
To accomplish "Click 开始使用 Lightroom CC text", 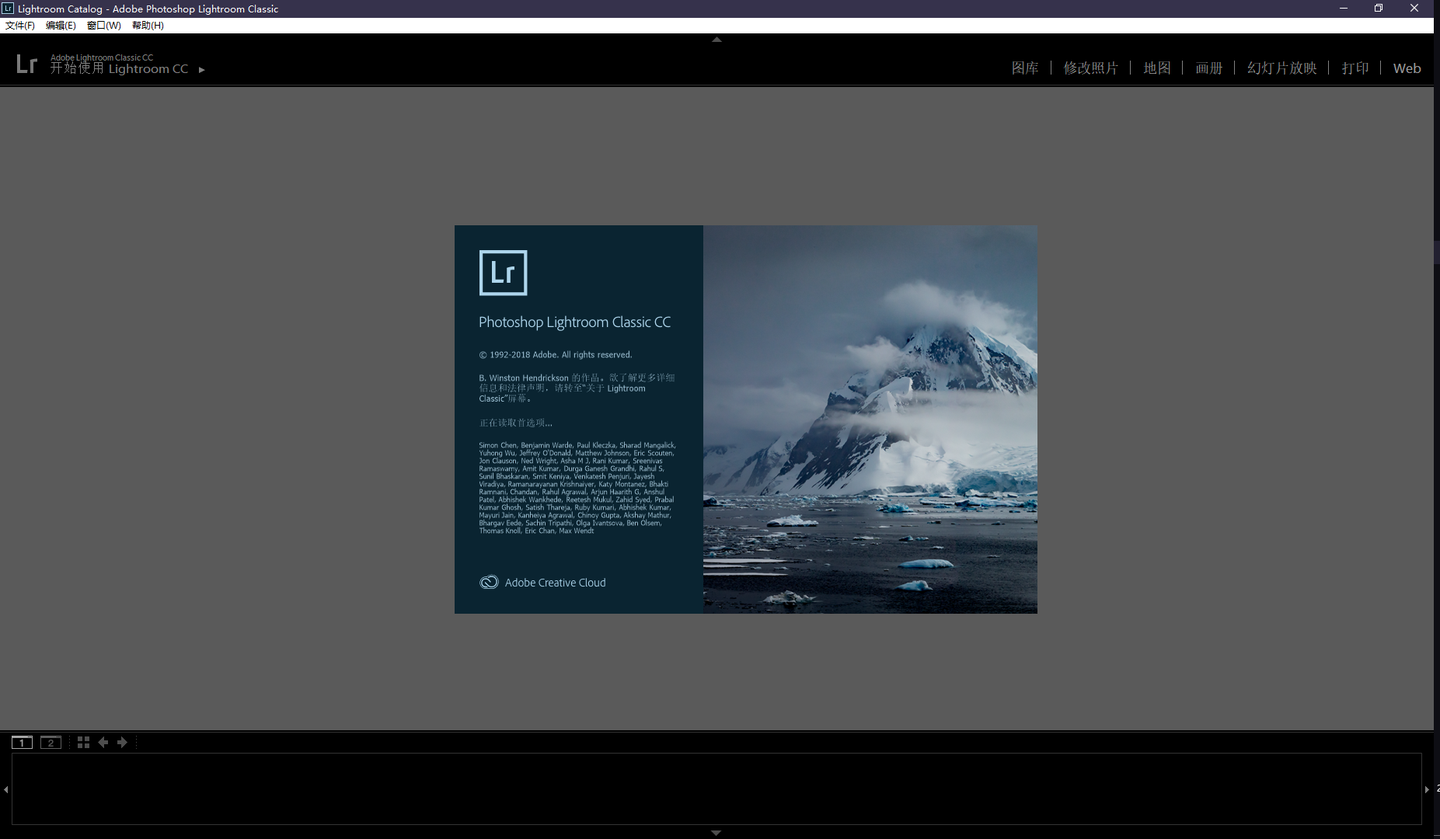I will coord(119,69).
